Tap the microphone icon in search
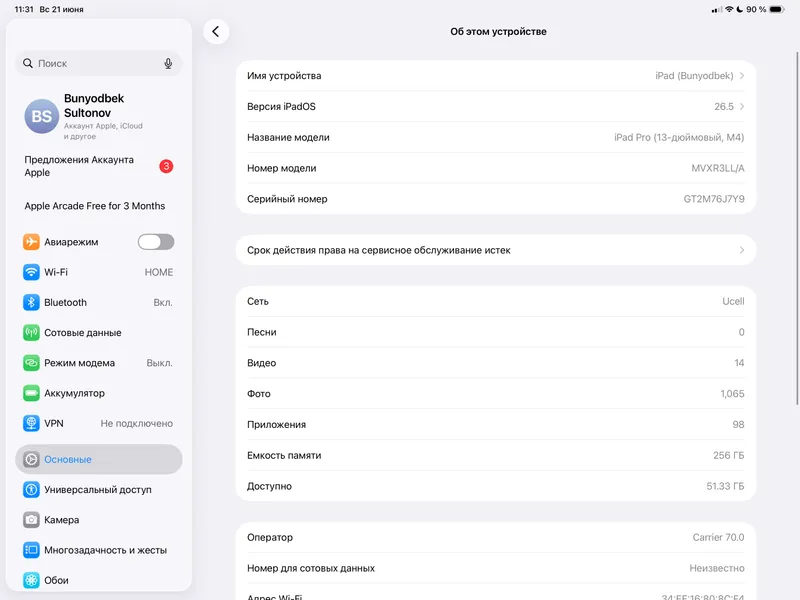This screenshot has width=800, height=600. click(168, 63)
